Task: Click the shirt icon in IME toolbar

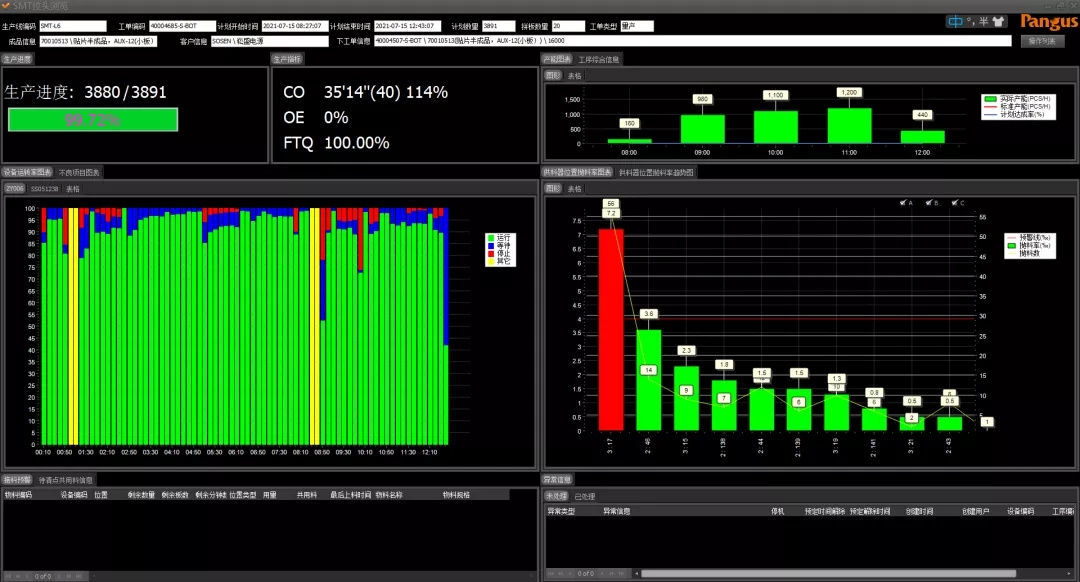Action: tap(1002, 21)
